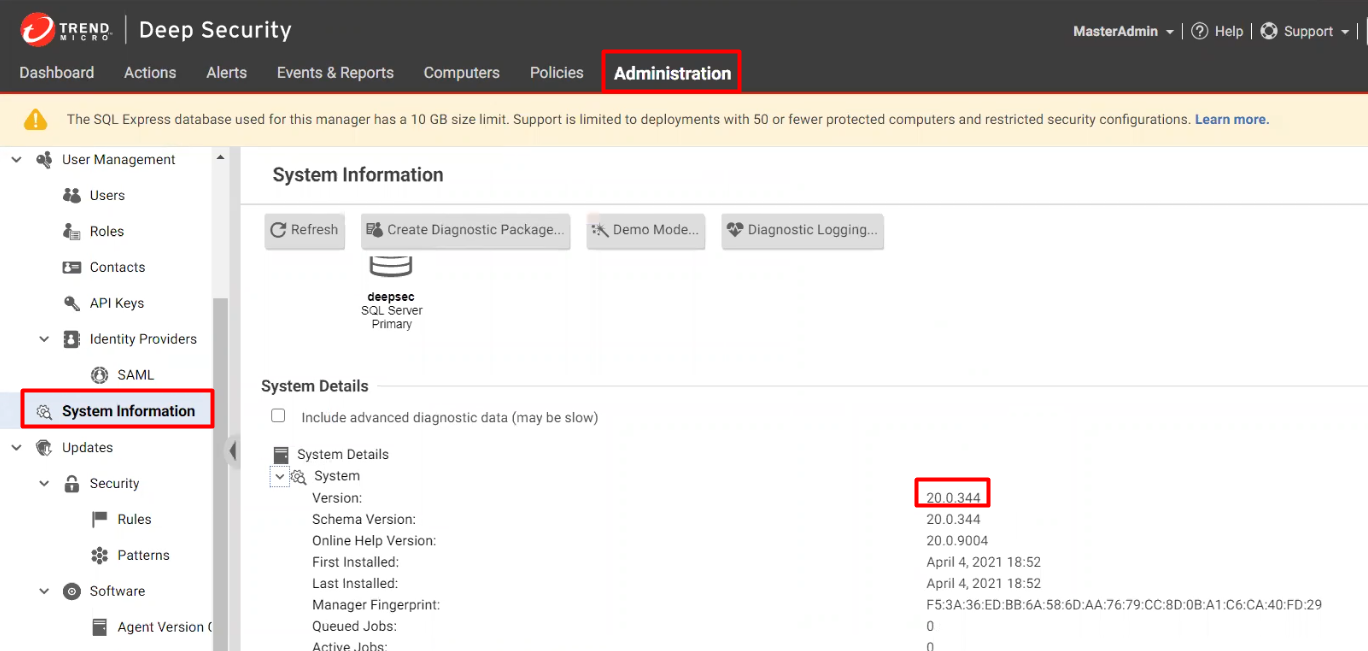Open Patterns via its icon
The height and width of the screenshot is (651, 1368).
[x=100, y=555]
